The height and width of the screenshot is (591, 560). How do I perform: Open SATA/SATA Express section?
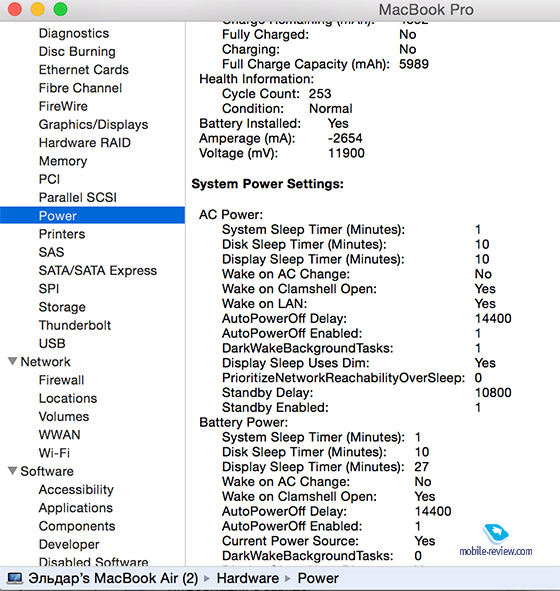98,271
